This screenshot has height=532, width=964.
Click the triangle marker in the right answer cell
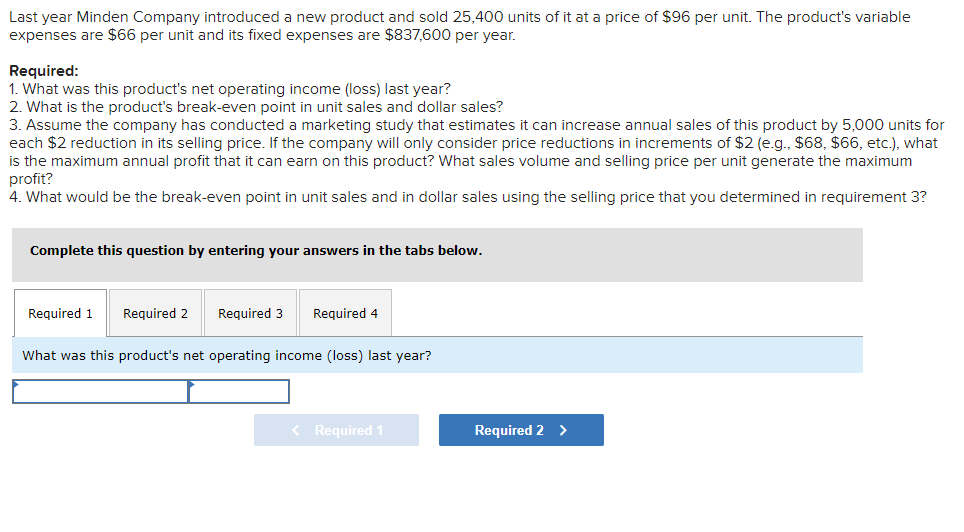[192, 383]
